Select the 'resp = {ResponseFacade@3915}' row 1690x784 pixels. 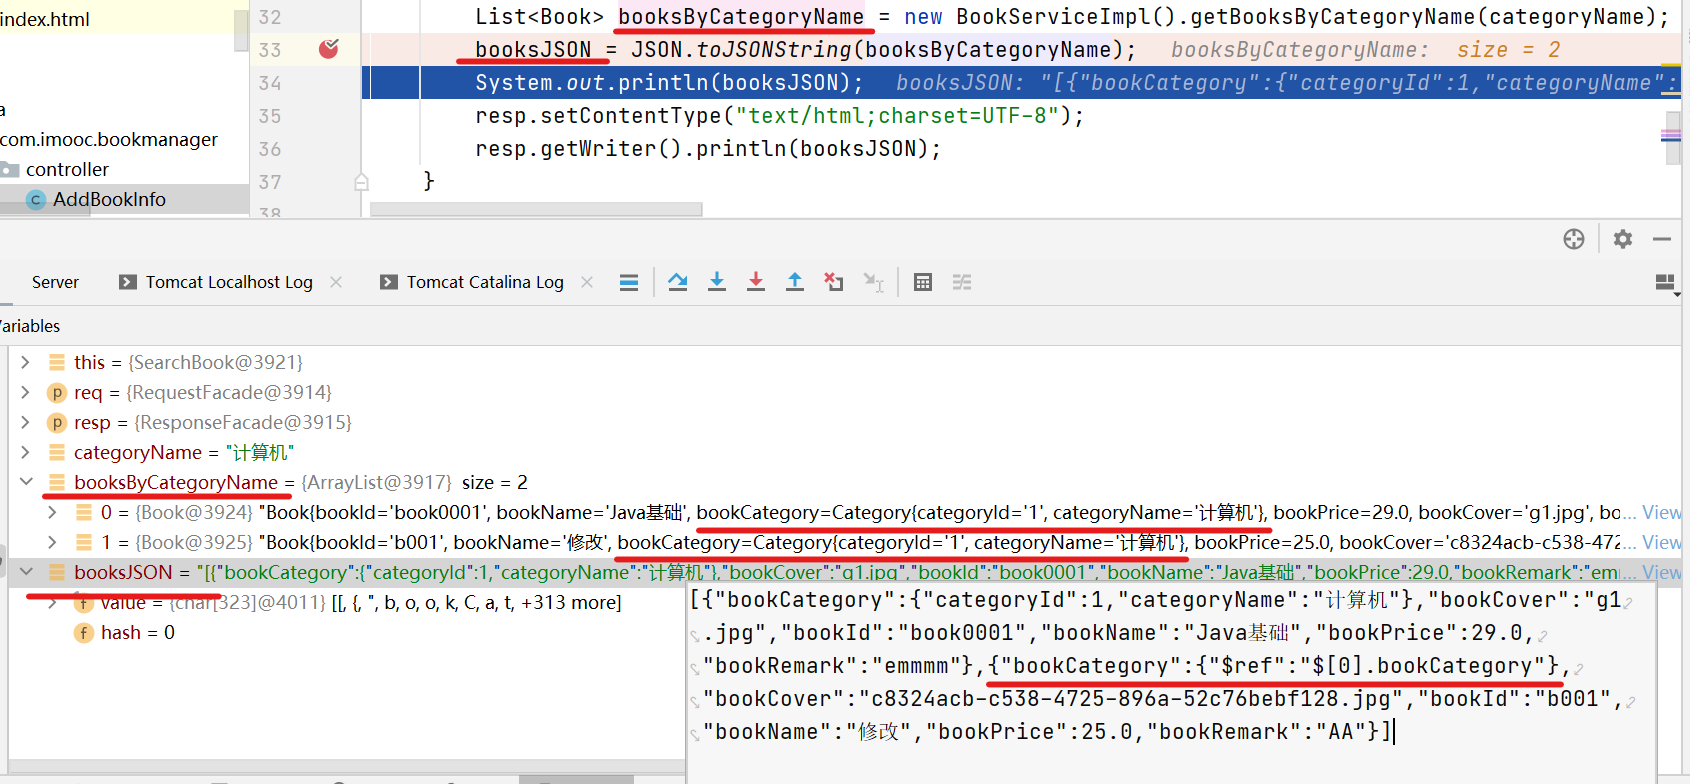tap(845, 422)
